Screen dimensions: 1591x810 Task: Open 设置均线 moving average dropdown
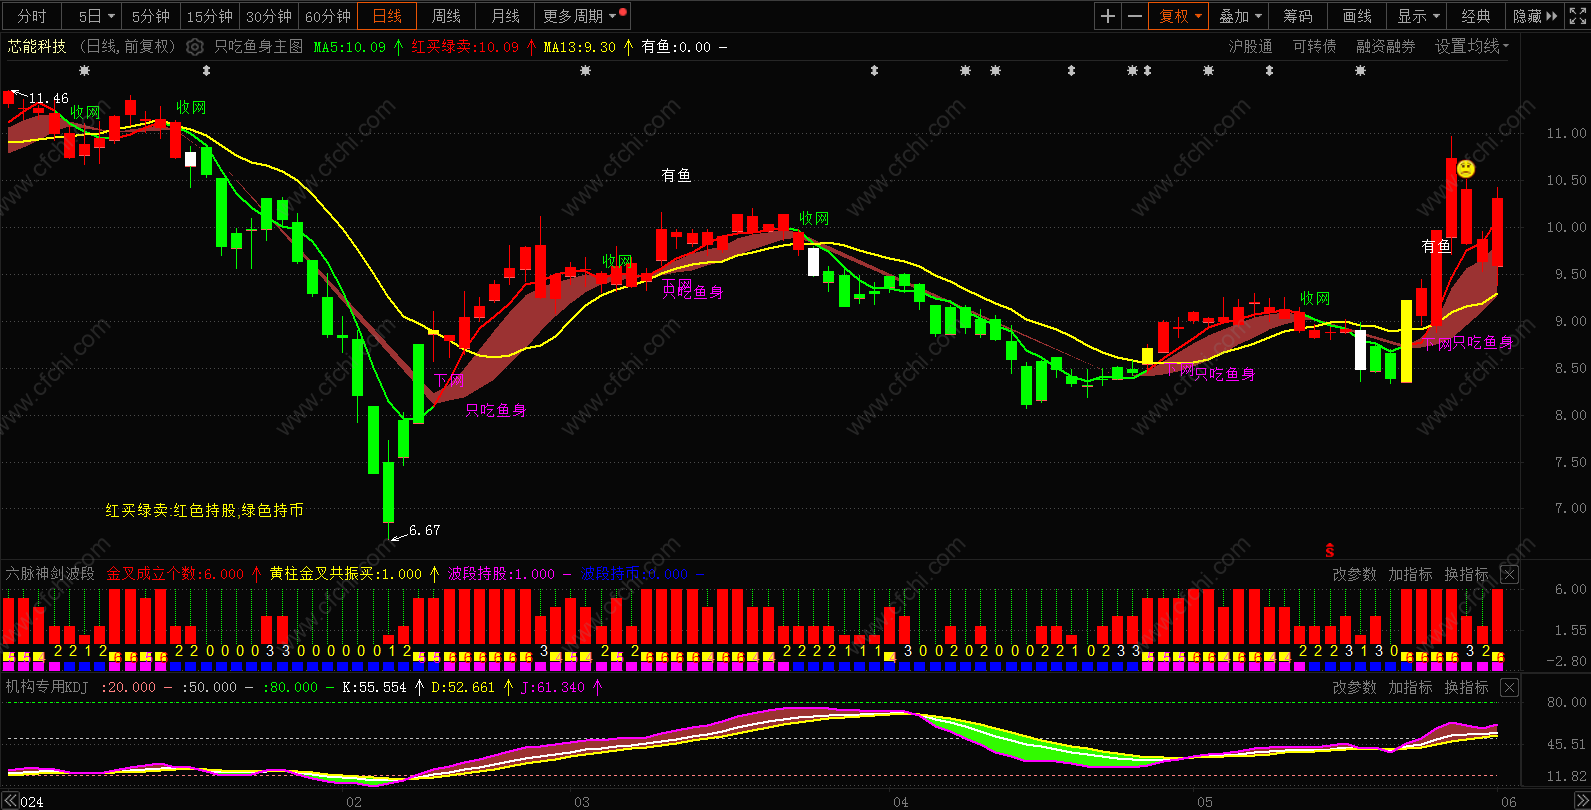[x=1471, y=46]
